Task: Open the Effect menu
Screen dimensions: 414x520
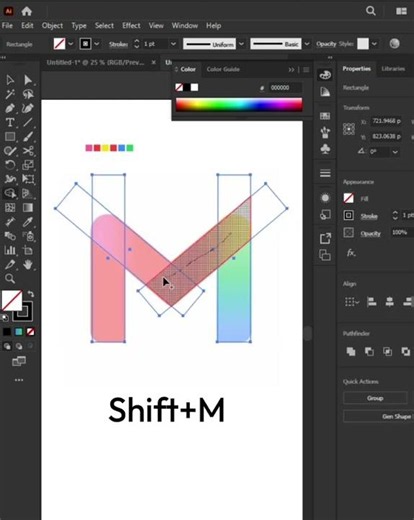Action: click(131, 26)
